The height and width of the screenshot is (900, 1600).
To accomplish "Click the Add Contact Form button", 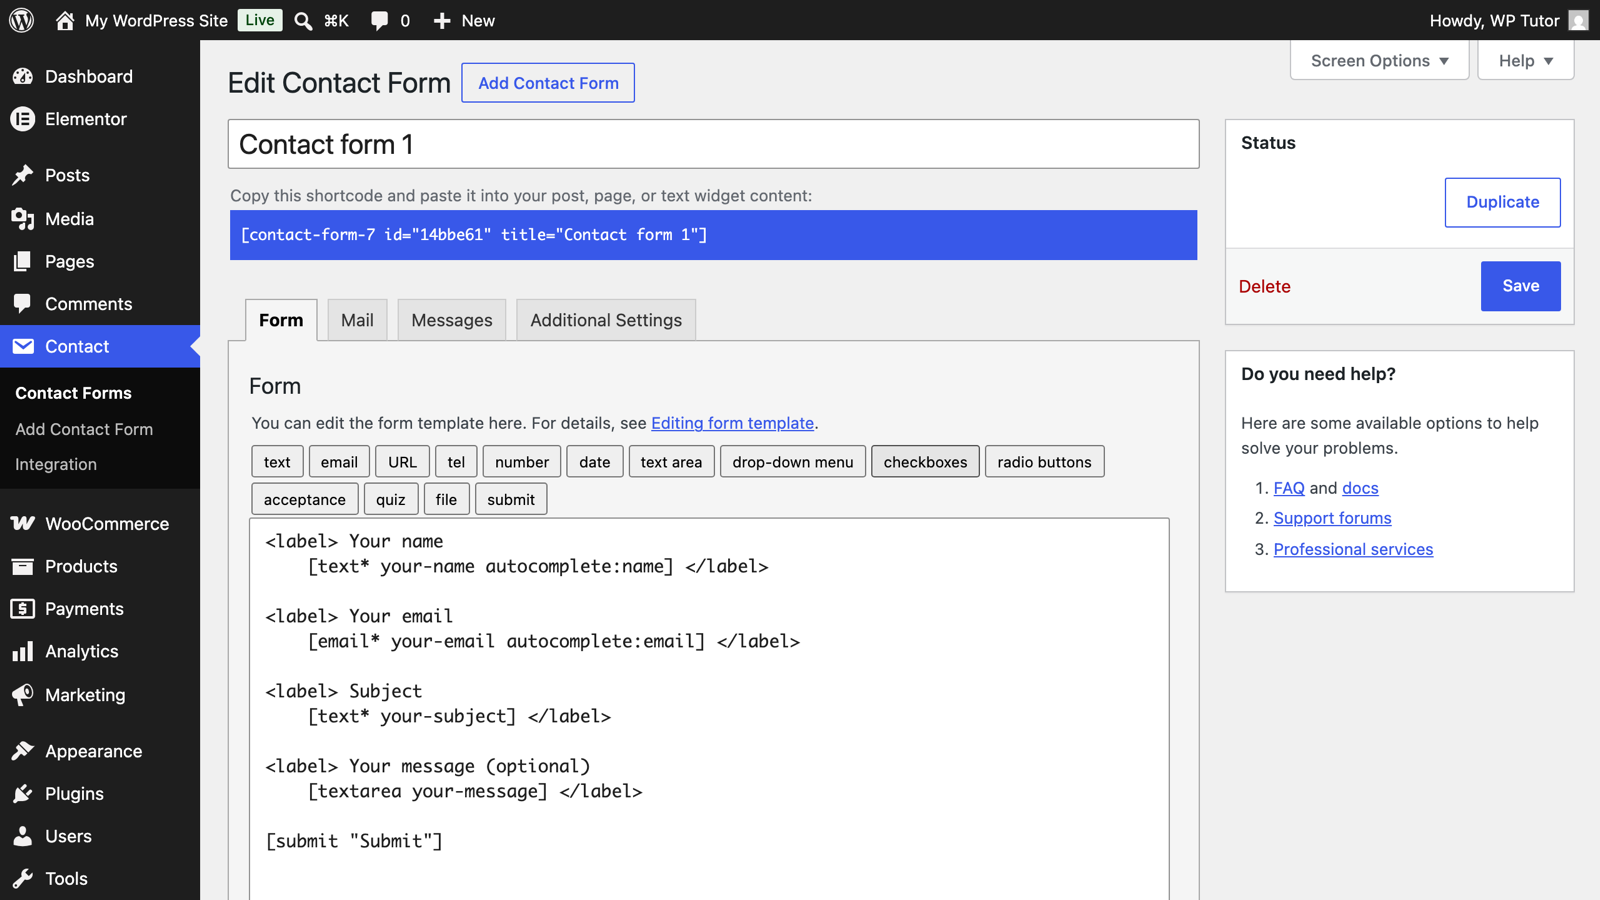I will [548, 83].
